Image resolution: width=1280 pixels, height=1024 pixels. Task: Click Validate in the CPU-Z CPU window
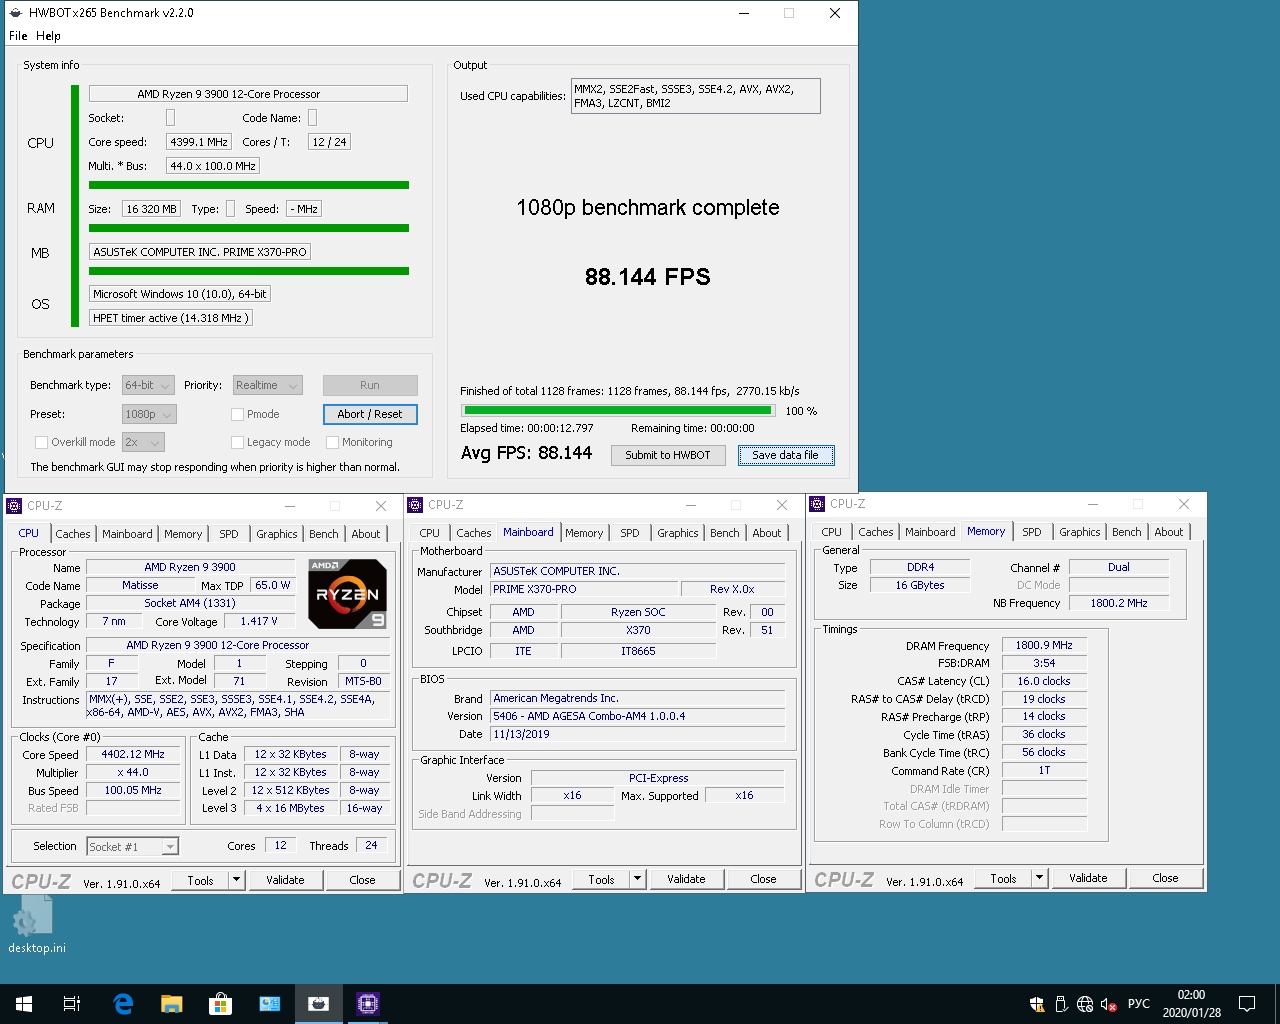pos(285,880)
